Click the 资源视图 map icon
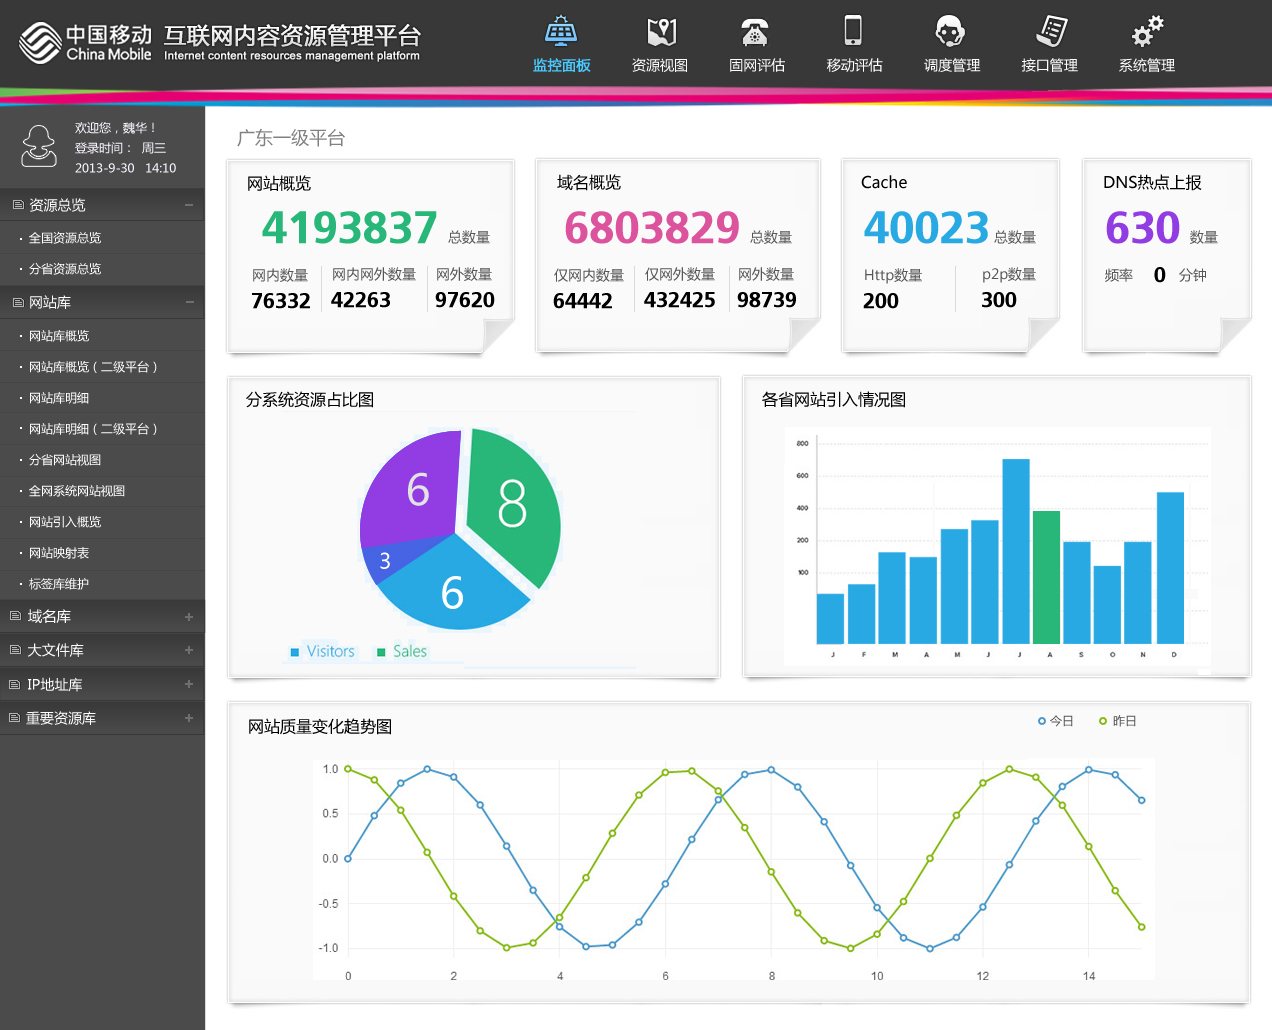1272x1030 pixels. pyautogui.click(x=660, y=32)
